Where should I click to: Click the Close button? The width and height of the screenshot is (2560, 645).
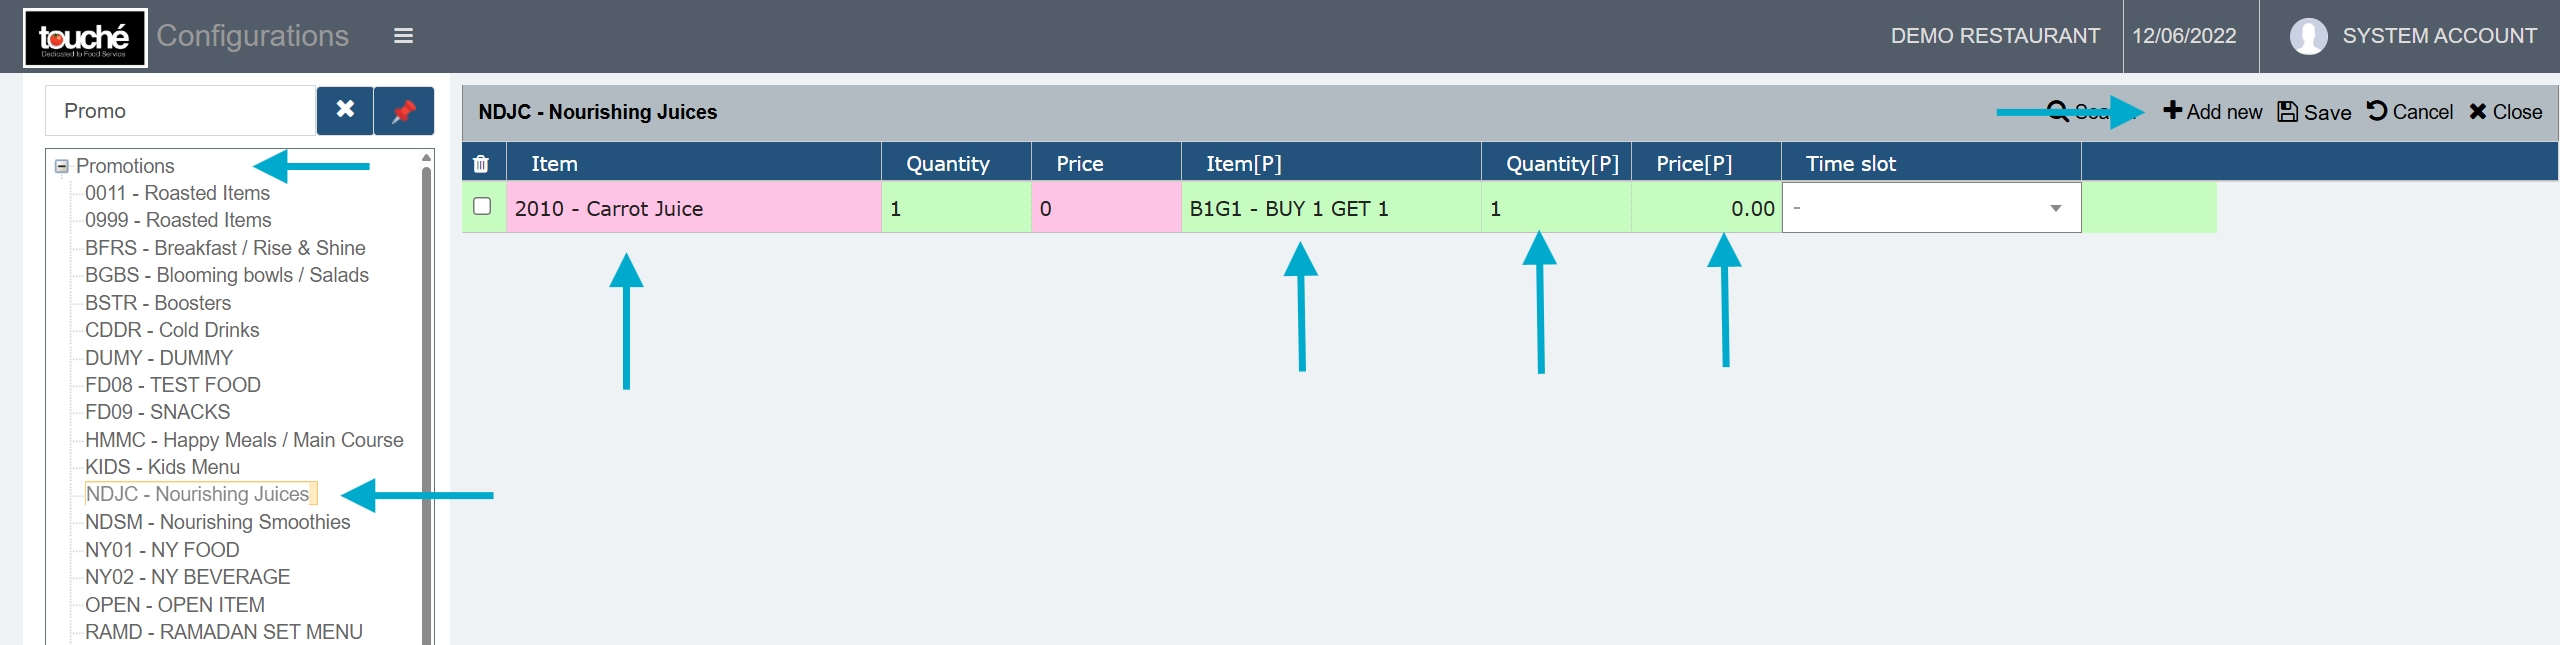pos(2505,112)
